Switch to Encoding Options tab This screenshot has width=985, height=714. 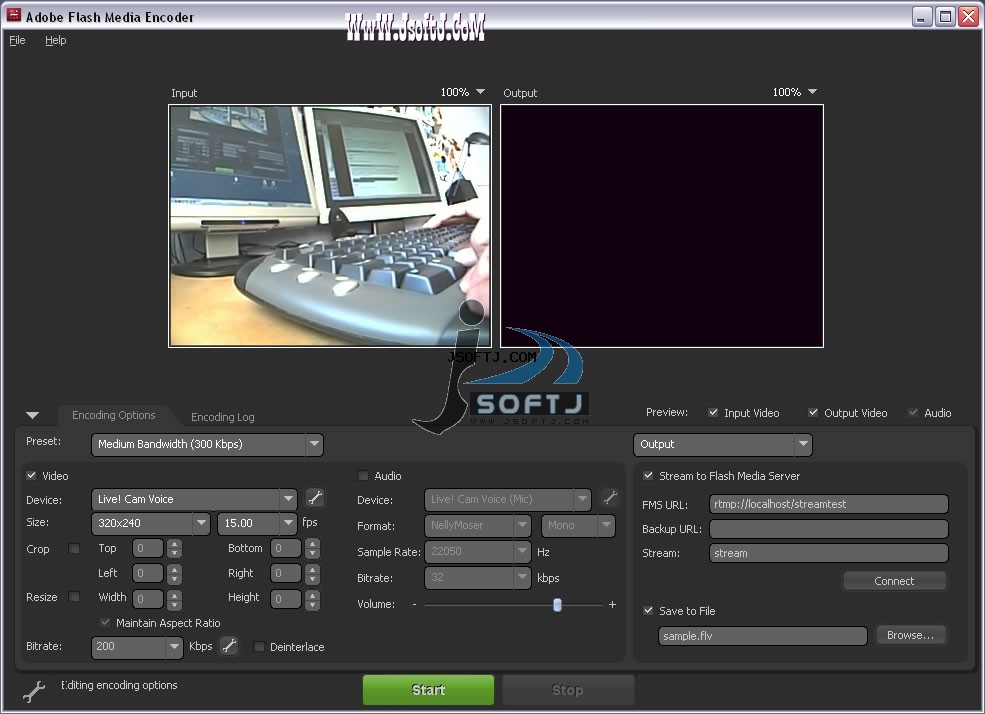pos(114,415)
